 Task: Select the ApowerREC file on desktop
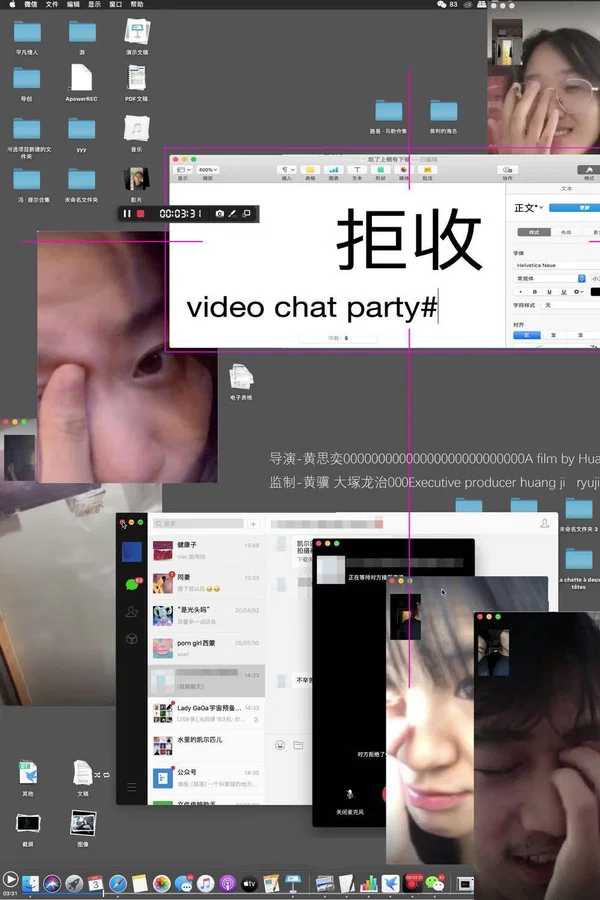[x=81, y=83]
